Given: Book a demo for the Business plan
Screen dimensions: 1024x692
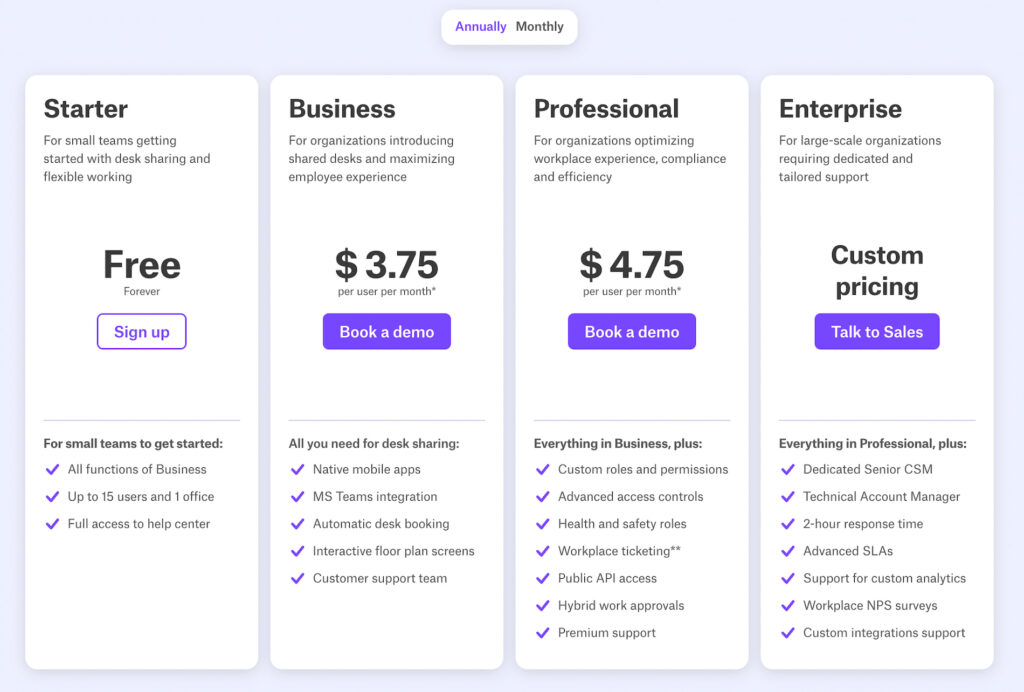Looking at the screenshot, I should pyautogui.click(x=387, y=331).
